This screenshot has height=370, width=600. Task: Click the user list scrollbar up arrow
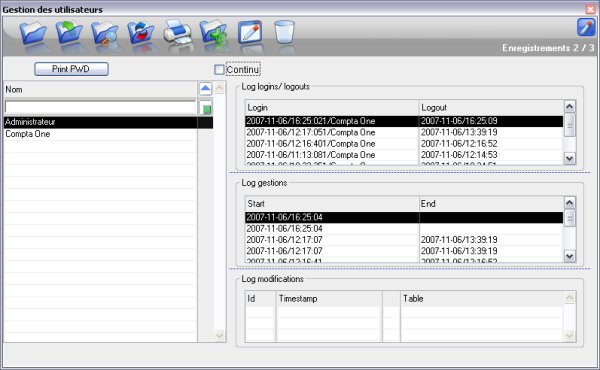point(220,88)
